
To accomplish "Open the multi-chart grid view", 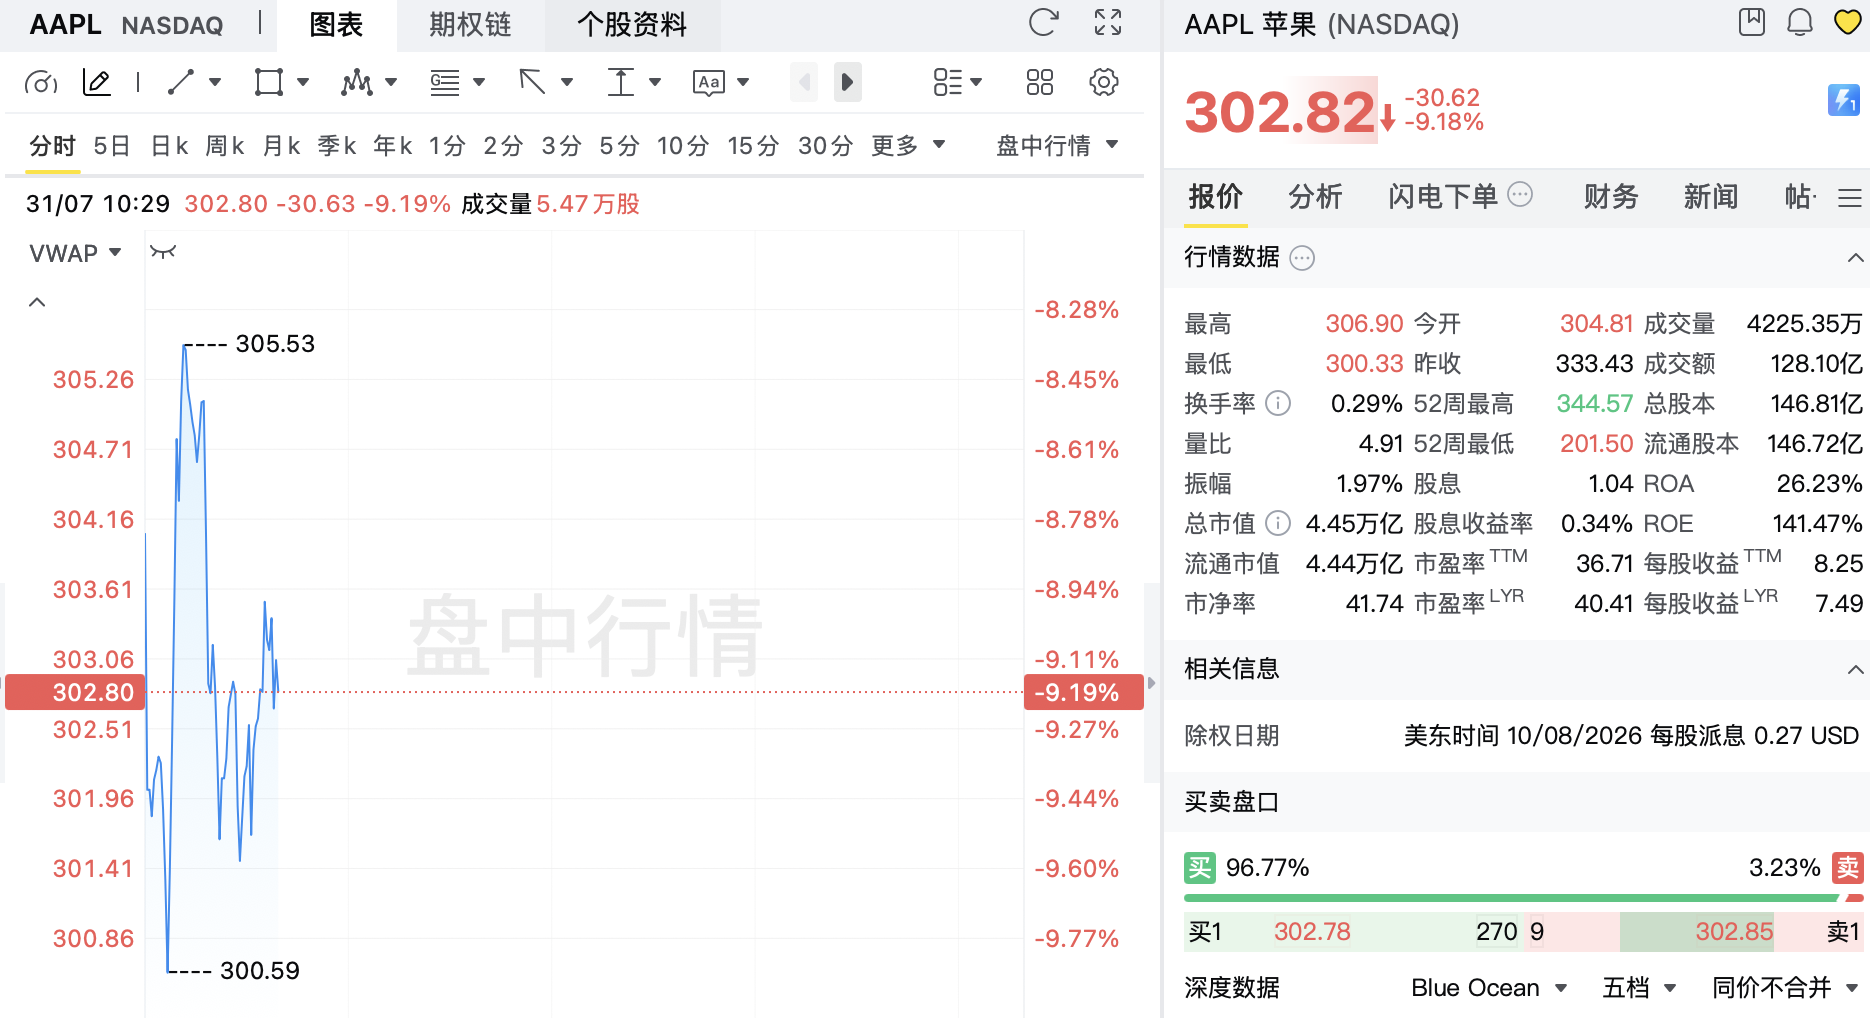I will coord(1040,82).
